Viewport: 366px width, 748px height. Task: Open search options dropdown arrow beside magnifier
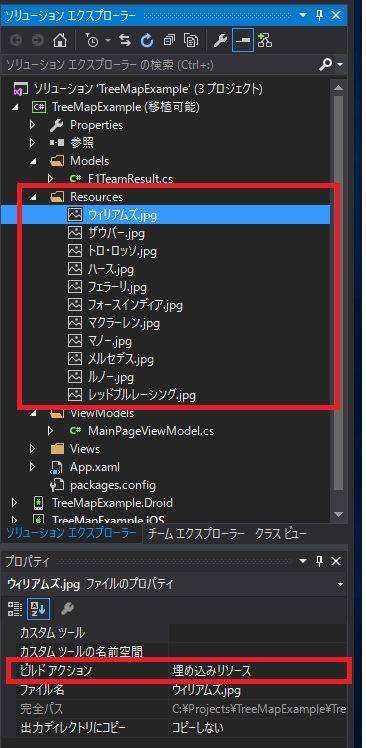(340, 65)
